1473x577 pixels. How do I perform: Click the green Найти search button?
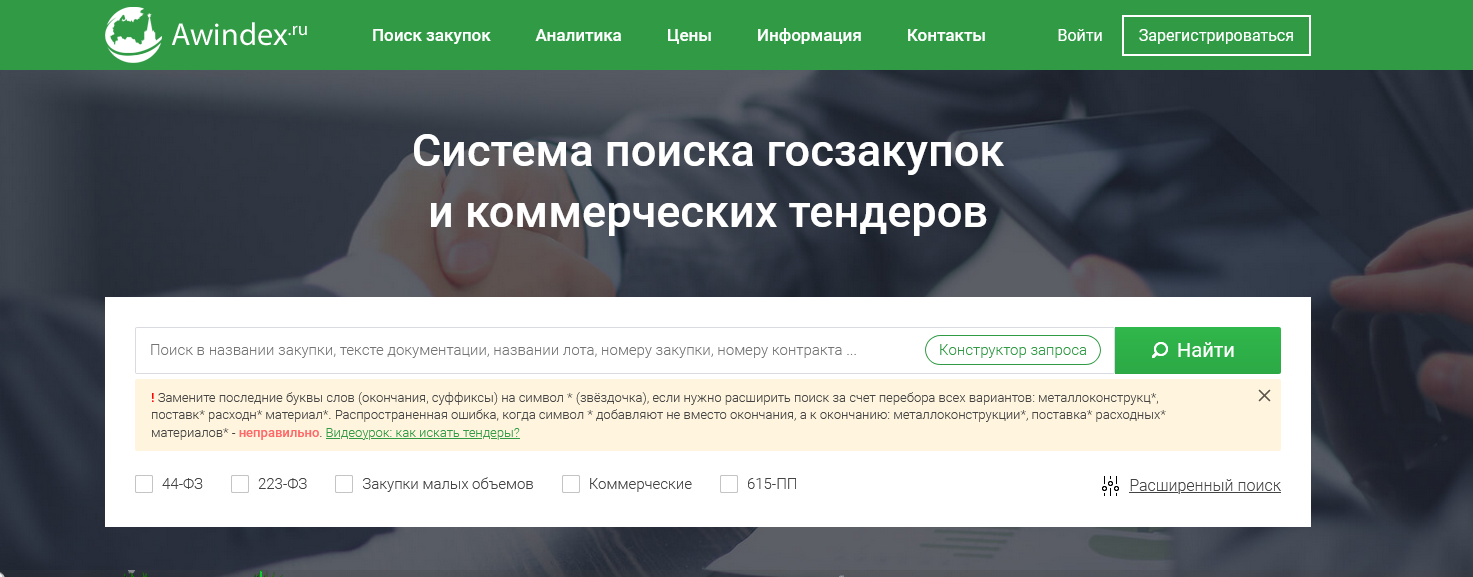click(1198, 350)
